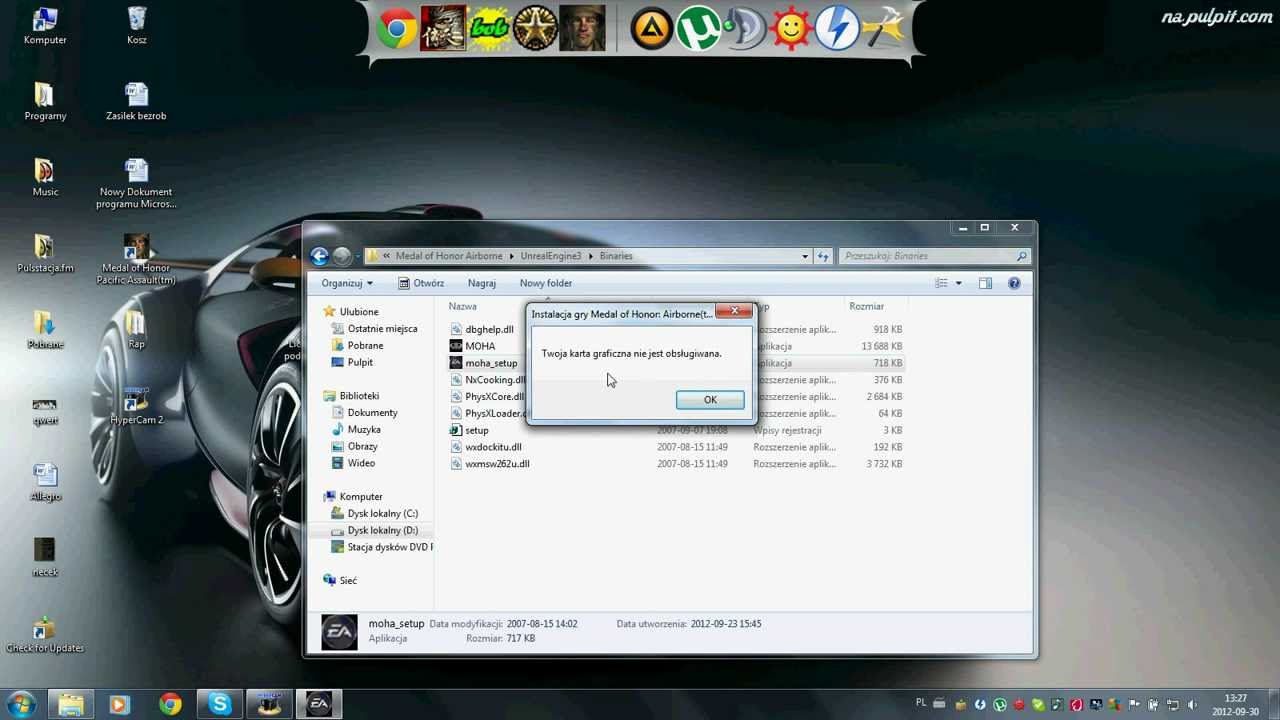This screenshot has height=720, width=1280.
Task: Click Nagraj in the Explorer toolbar
Action: 481,283
